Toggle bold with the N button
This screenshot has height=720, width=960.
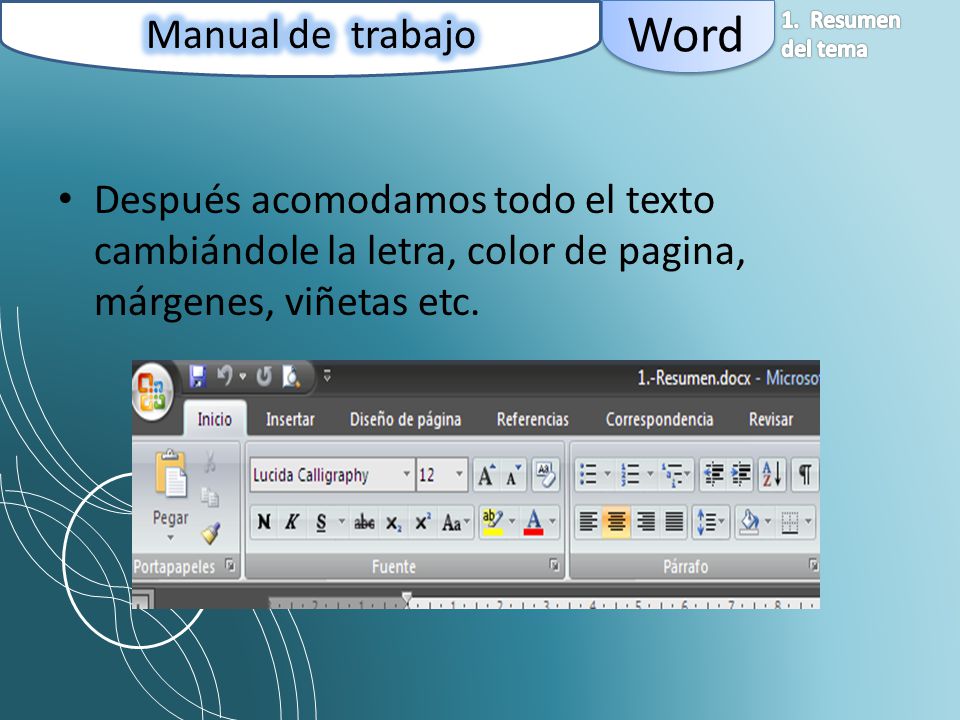264,522
